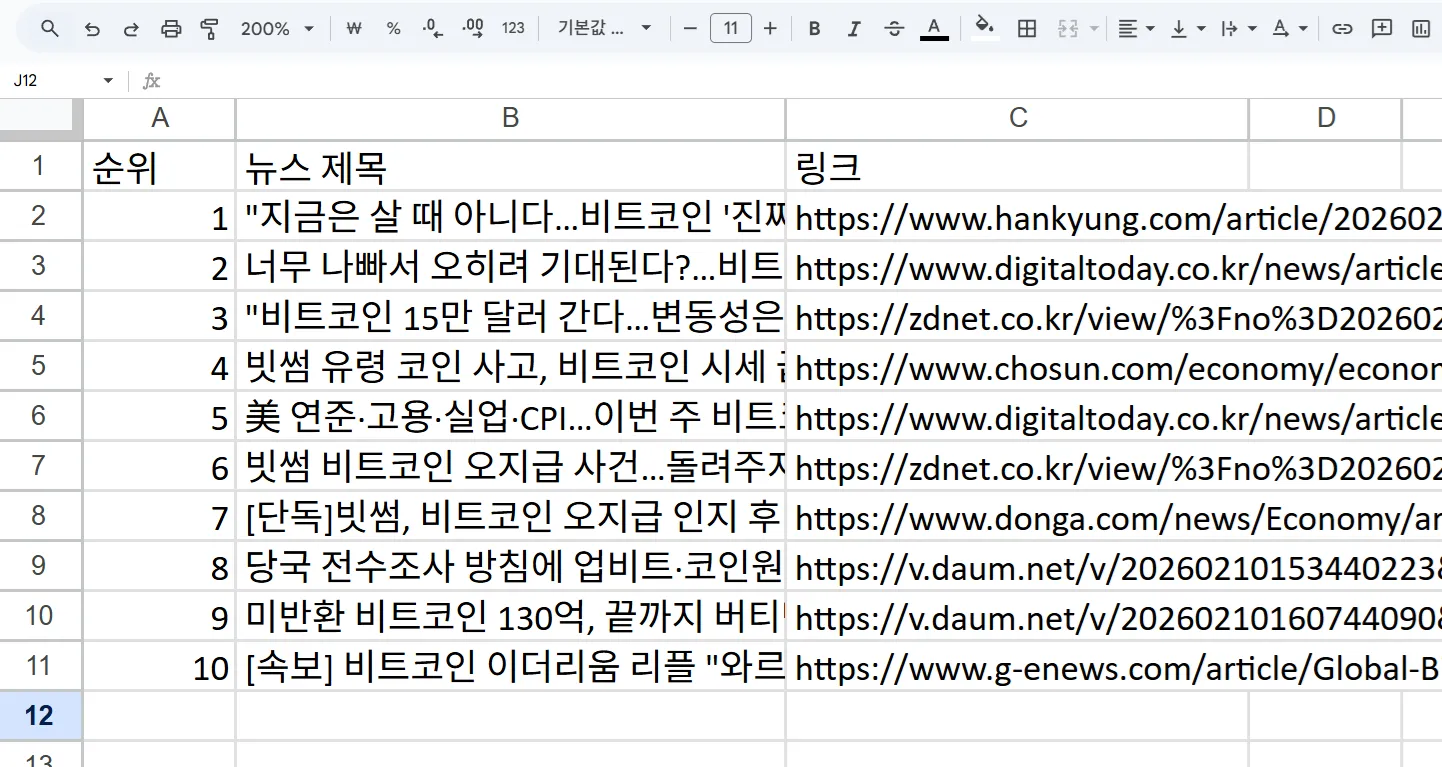
Task: Format as percent
Action: (x=393, y=29)
